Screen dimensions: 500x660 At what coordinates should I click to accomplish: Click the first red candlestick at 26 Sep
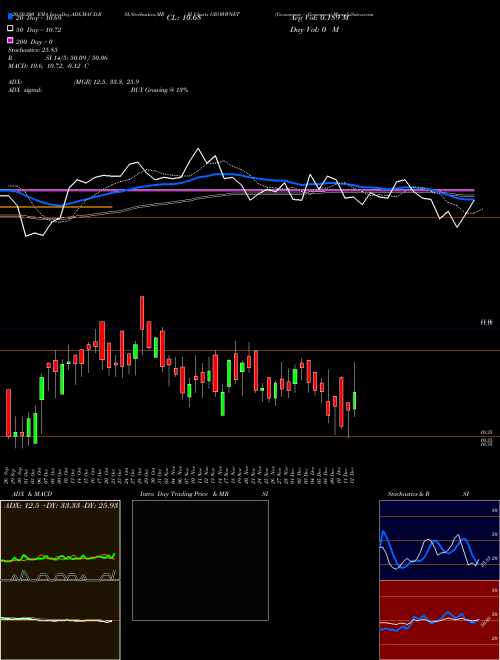pyautogui.click(x=8, y=412)
